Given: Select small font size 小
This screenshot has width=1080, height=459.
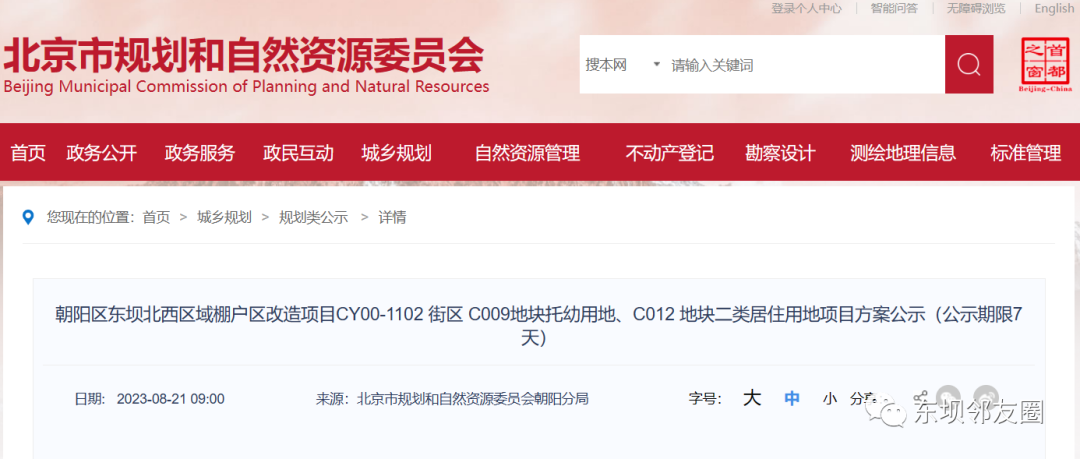Looking at the screenshot, I should point(829,398).
